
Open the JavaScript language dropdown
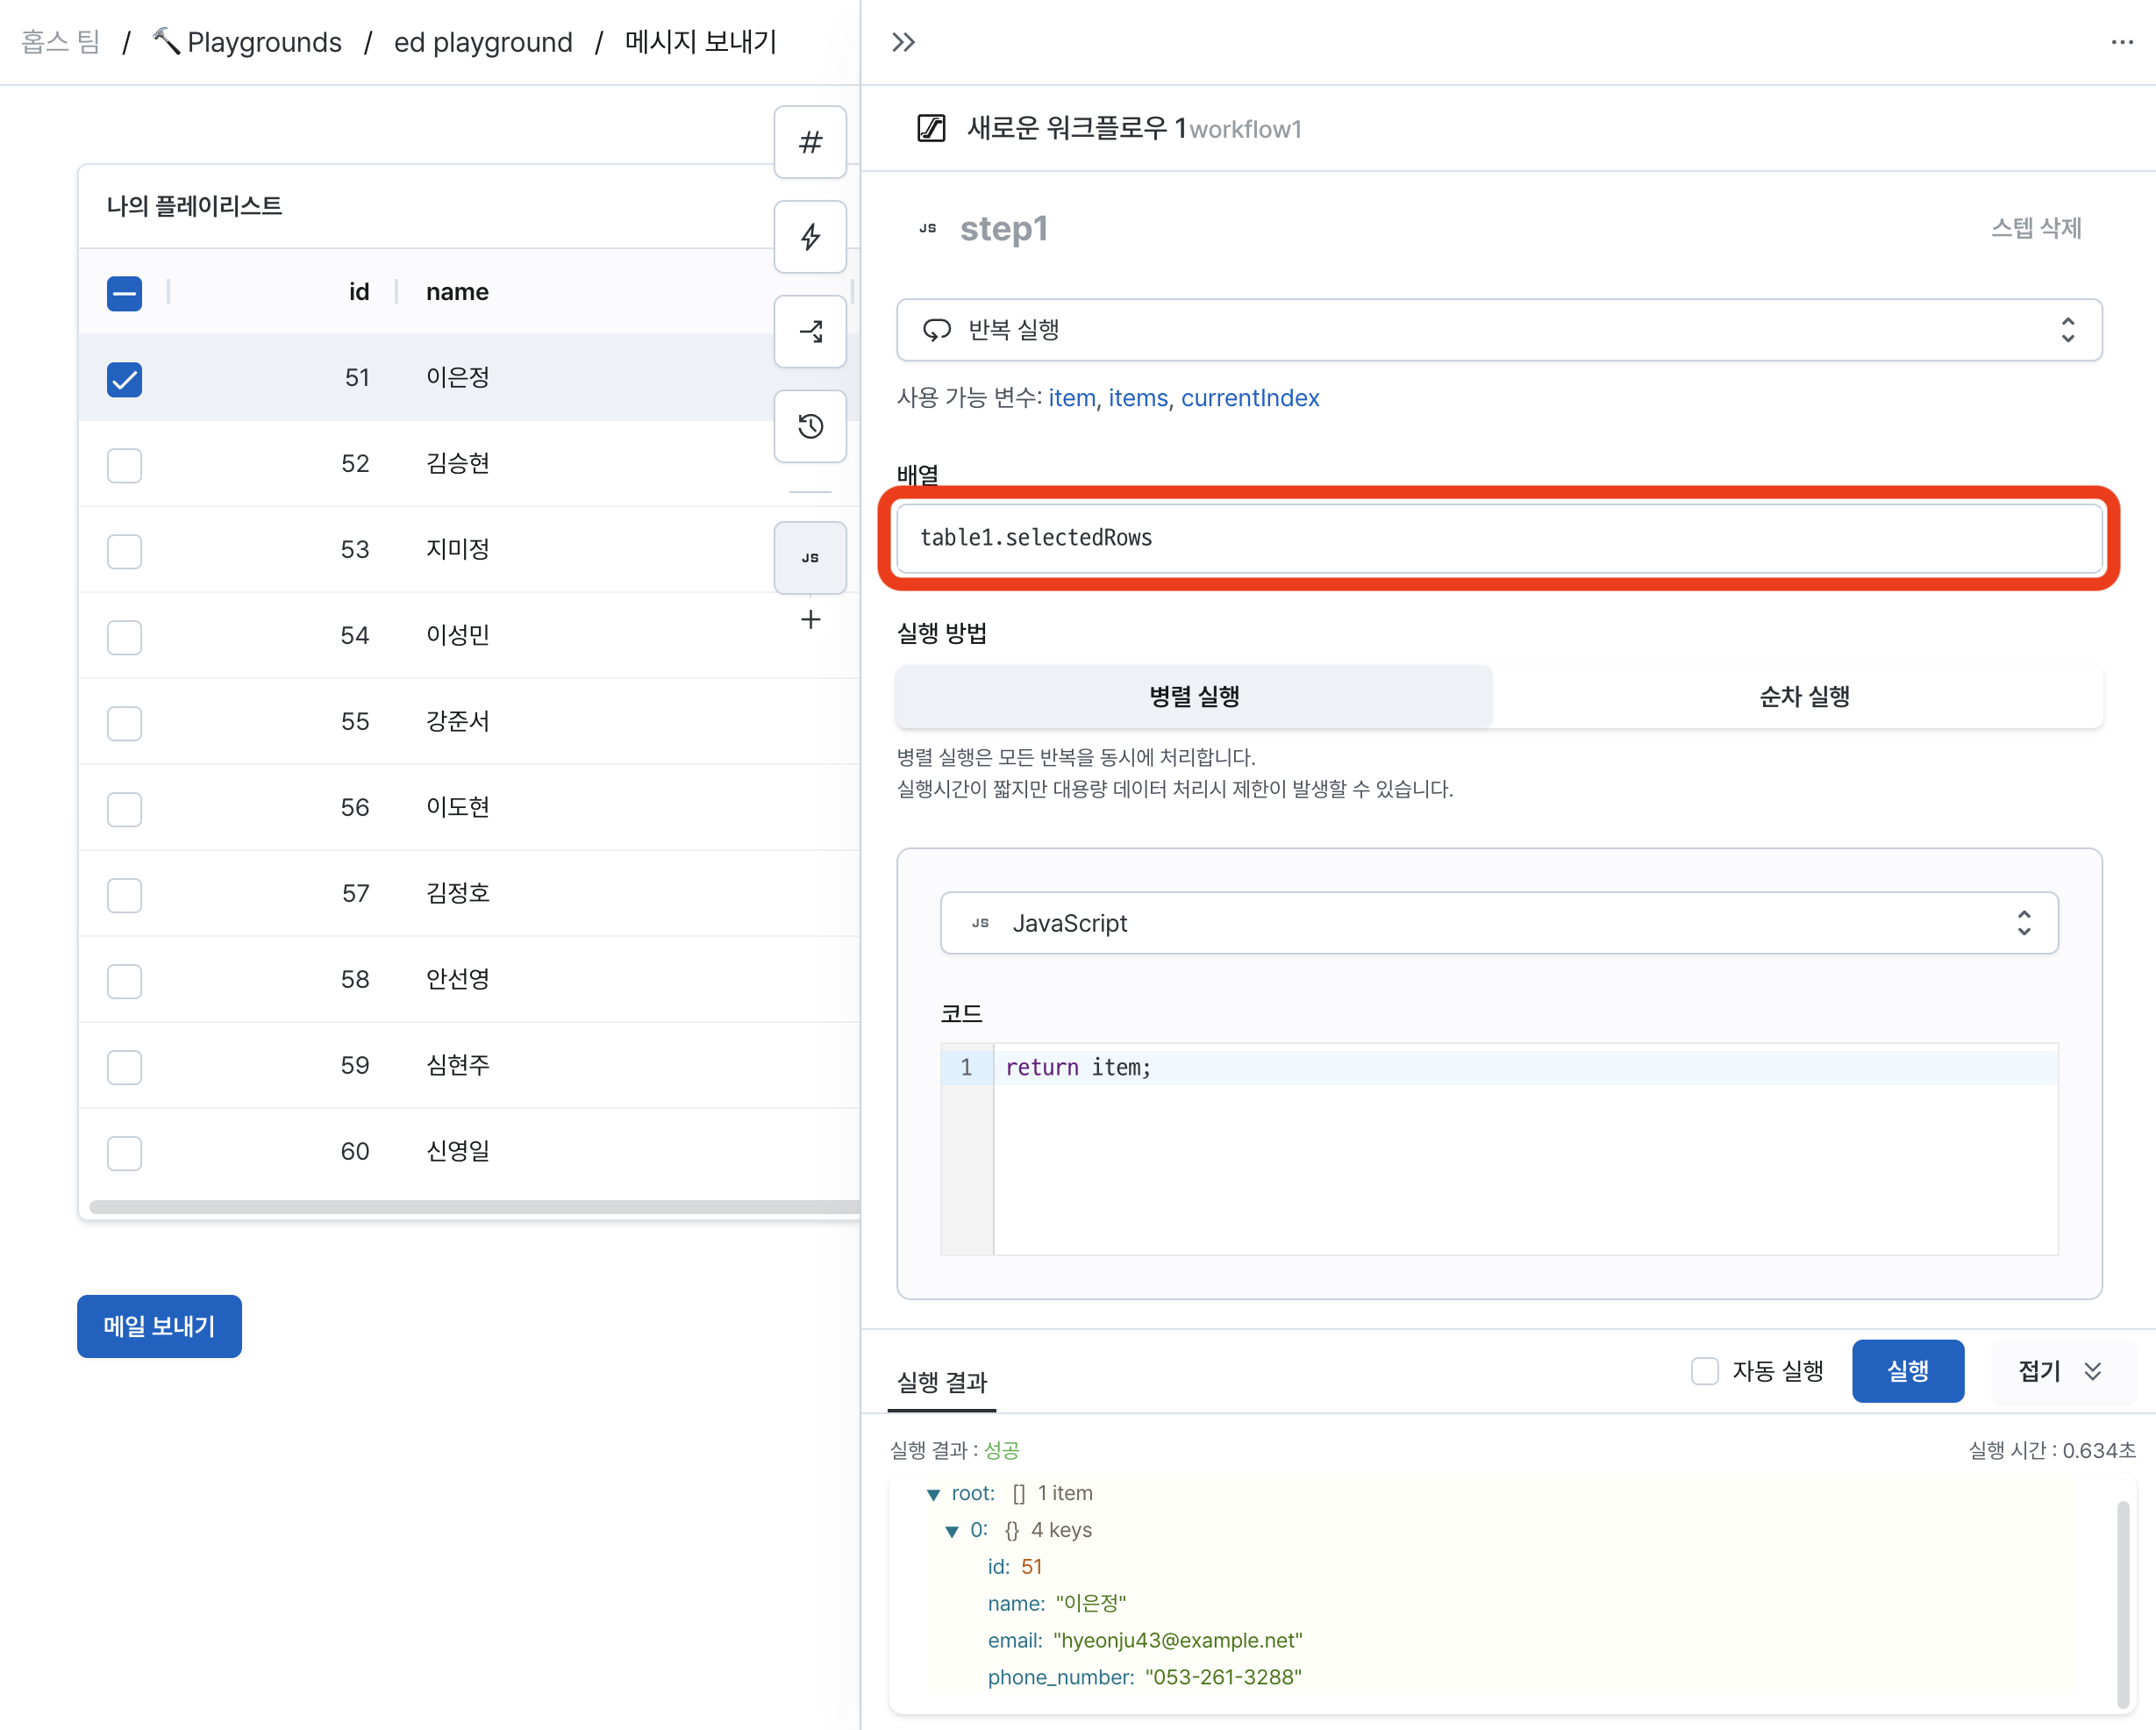coord(1498,923)
